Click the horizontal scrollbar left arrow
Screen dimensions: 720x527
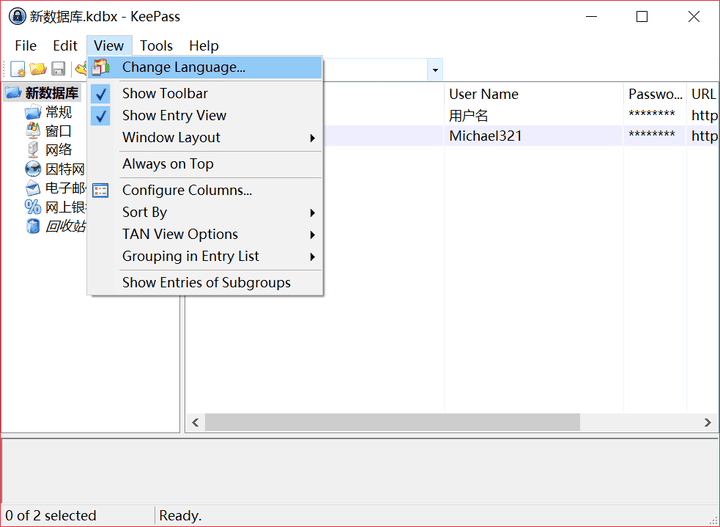pyautogui.click(x=196, y=423)
